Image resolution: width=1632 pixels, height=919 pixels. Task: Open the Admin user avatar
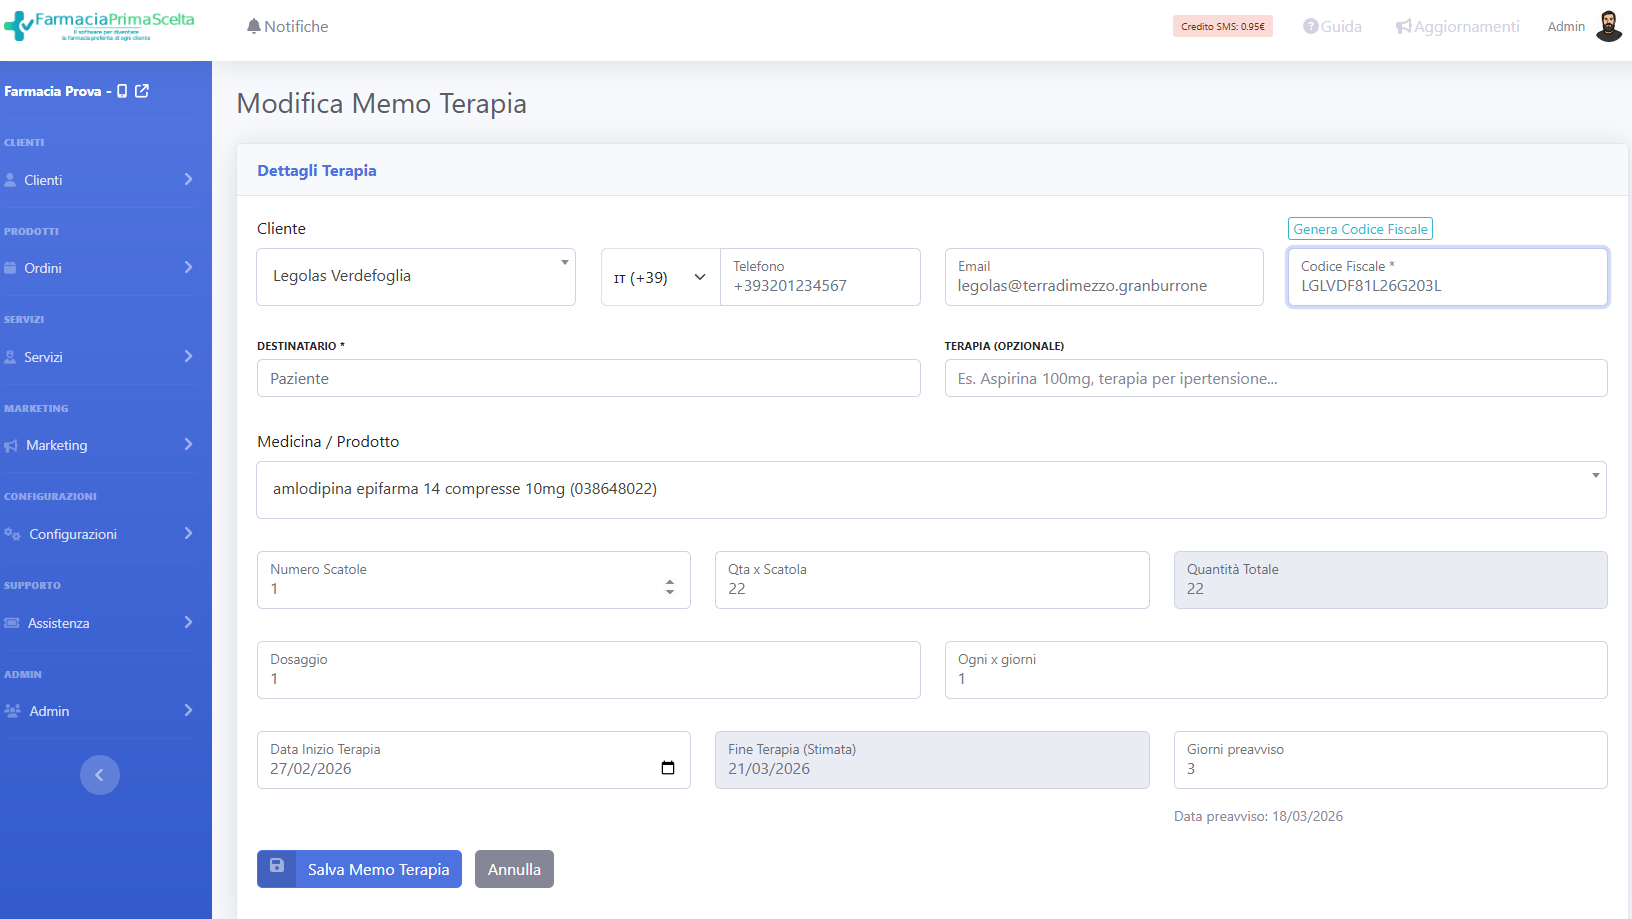tap(1608, 26)
